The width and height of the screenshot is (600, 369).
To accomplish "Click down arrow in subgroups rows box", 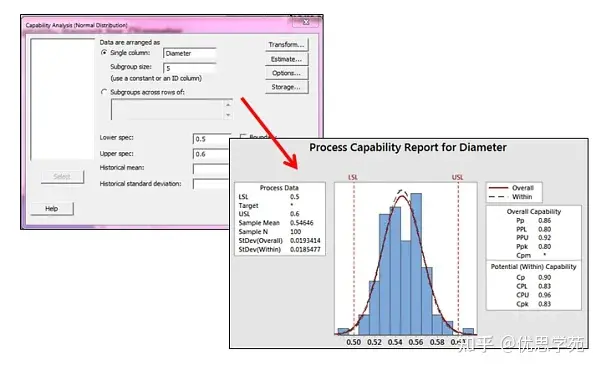I will 228,115.
